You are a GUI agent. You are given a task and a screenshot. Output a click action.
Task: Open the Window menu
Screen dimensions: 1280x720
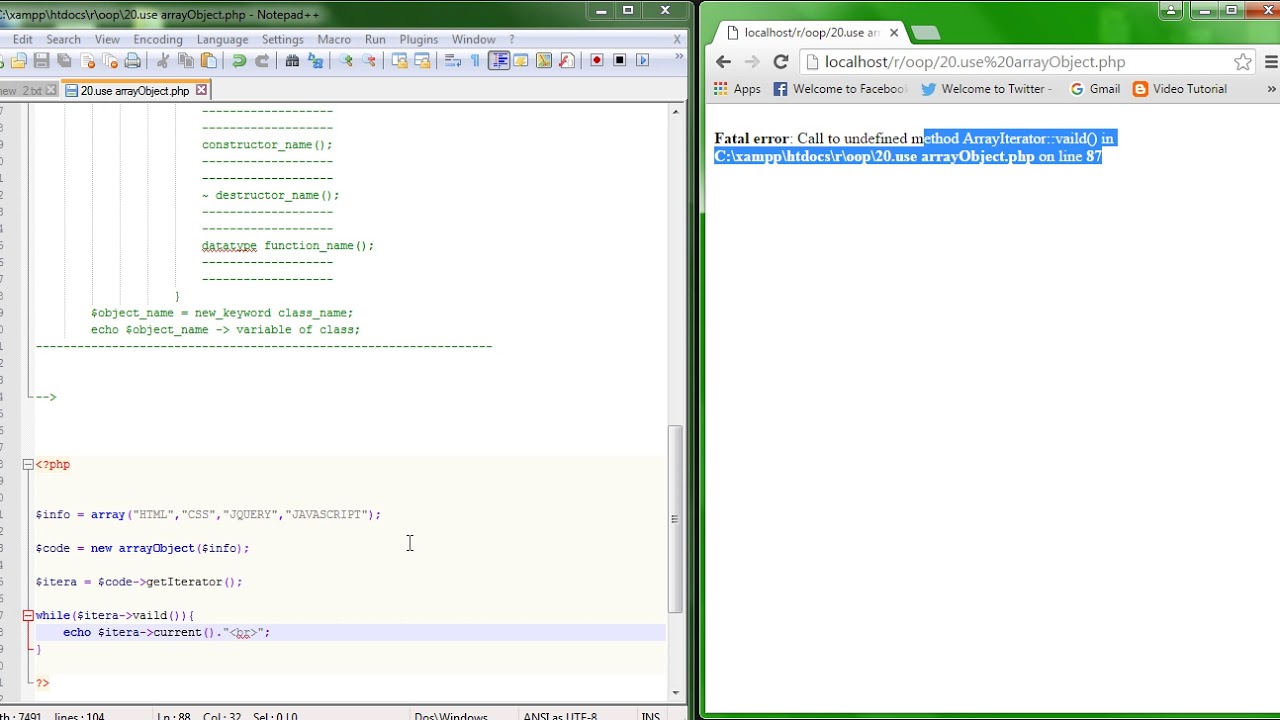(x=473, y=39)
